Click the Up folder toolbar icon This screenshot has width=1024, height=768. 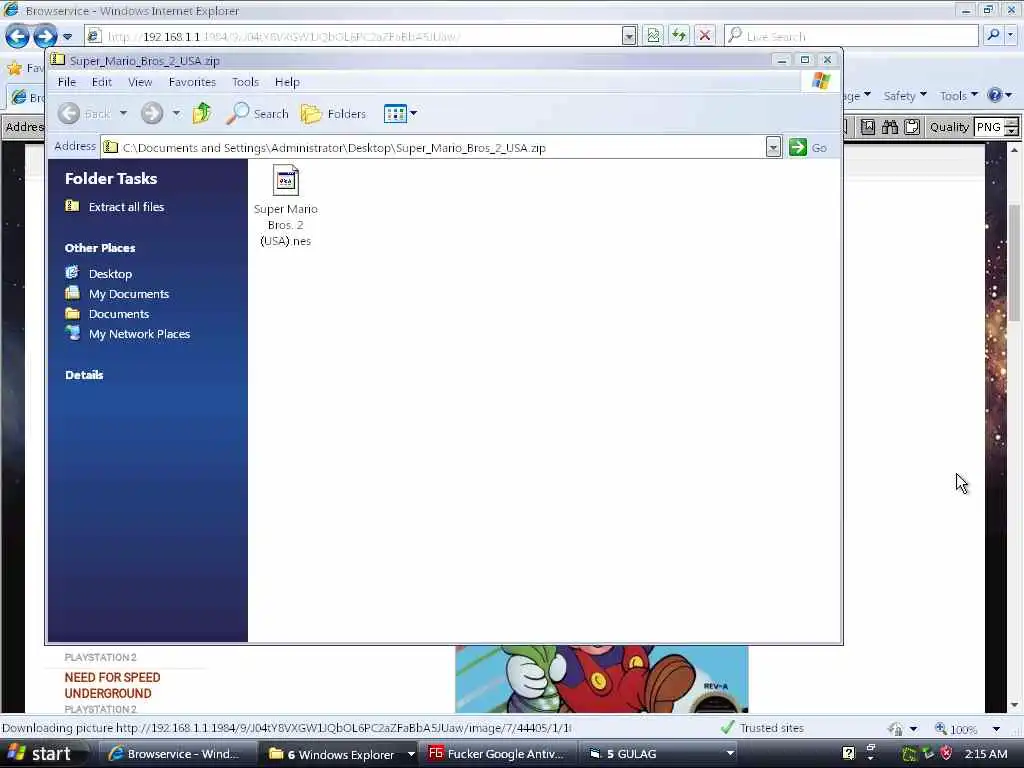202,114
